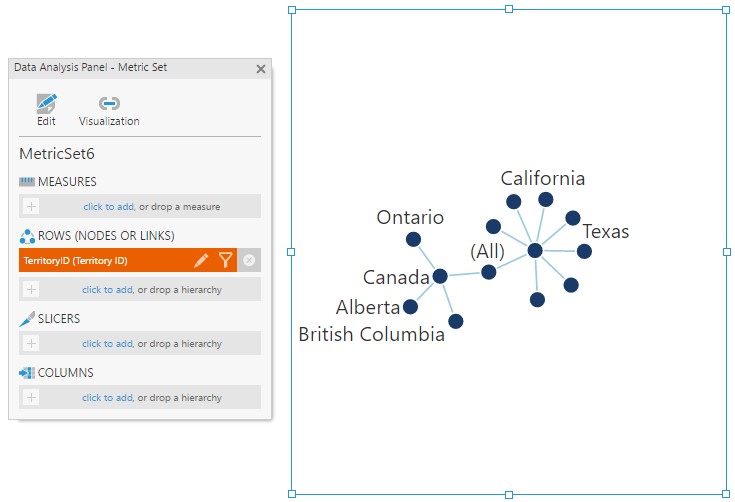
Task: Click the plus box in Slicers section
Action: [31, 343]
